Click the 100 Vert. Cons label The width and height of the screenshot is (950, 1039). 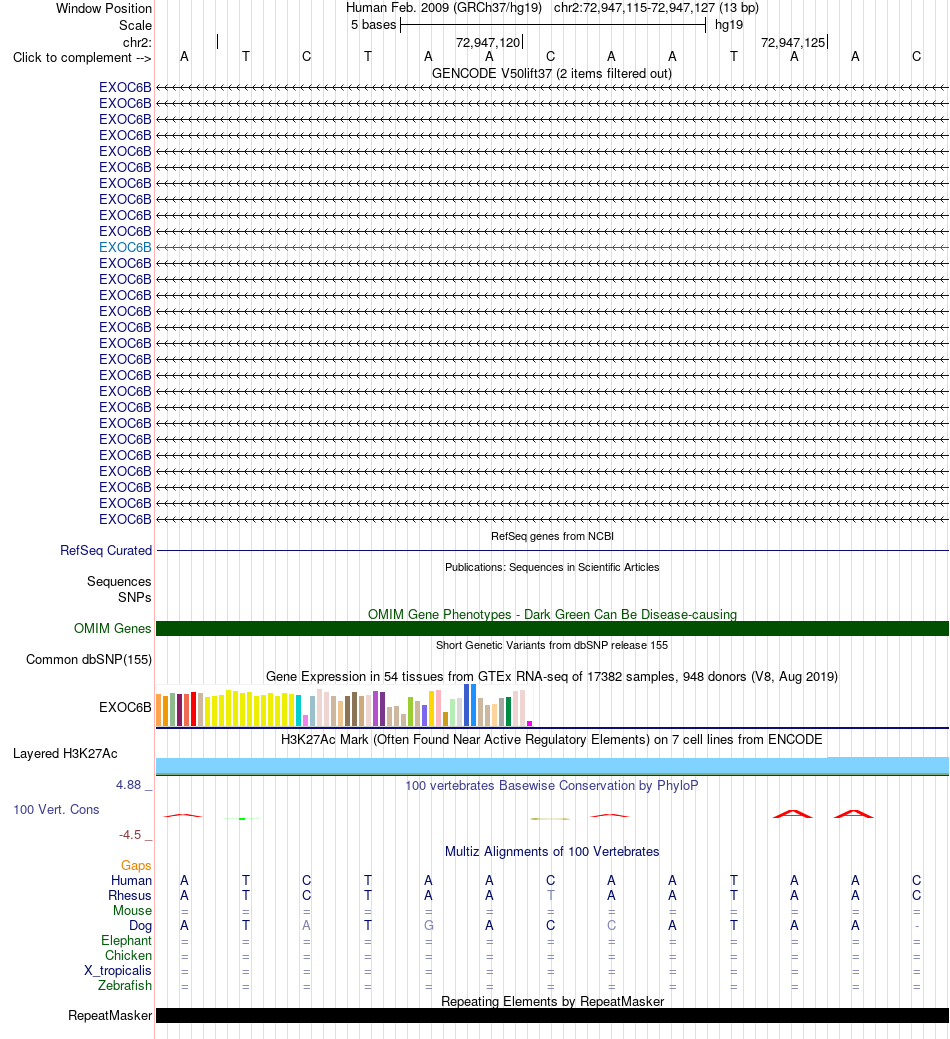pyautogui.click(x=56, y=810)
